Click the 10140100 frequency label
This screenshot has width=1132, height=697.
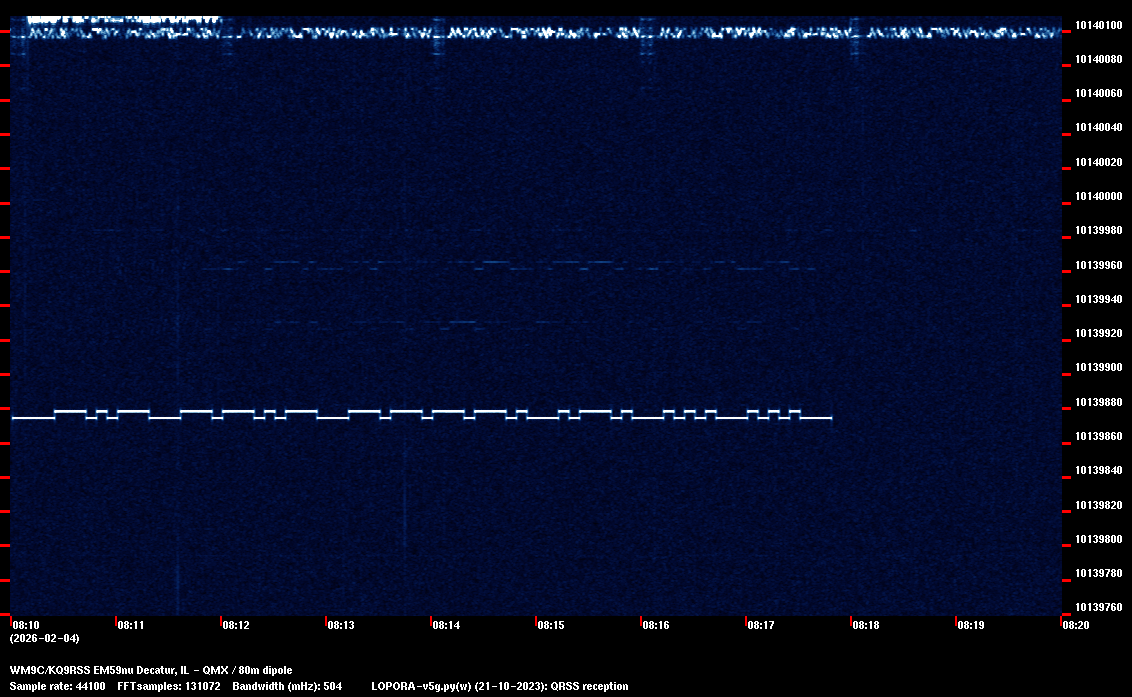point(1097,25)
